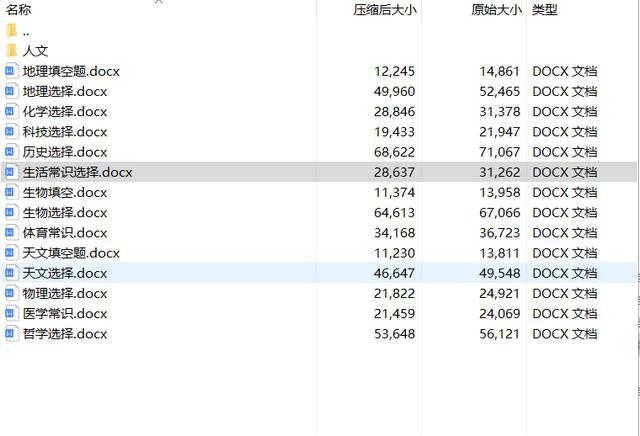Click the 化学选择.docx file icon
The height and width of the screenshot is (436, 640).
coord(11,111)
